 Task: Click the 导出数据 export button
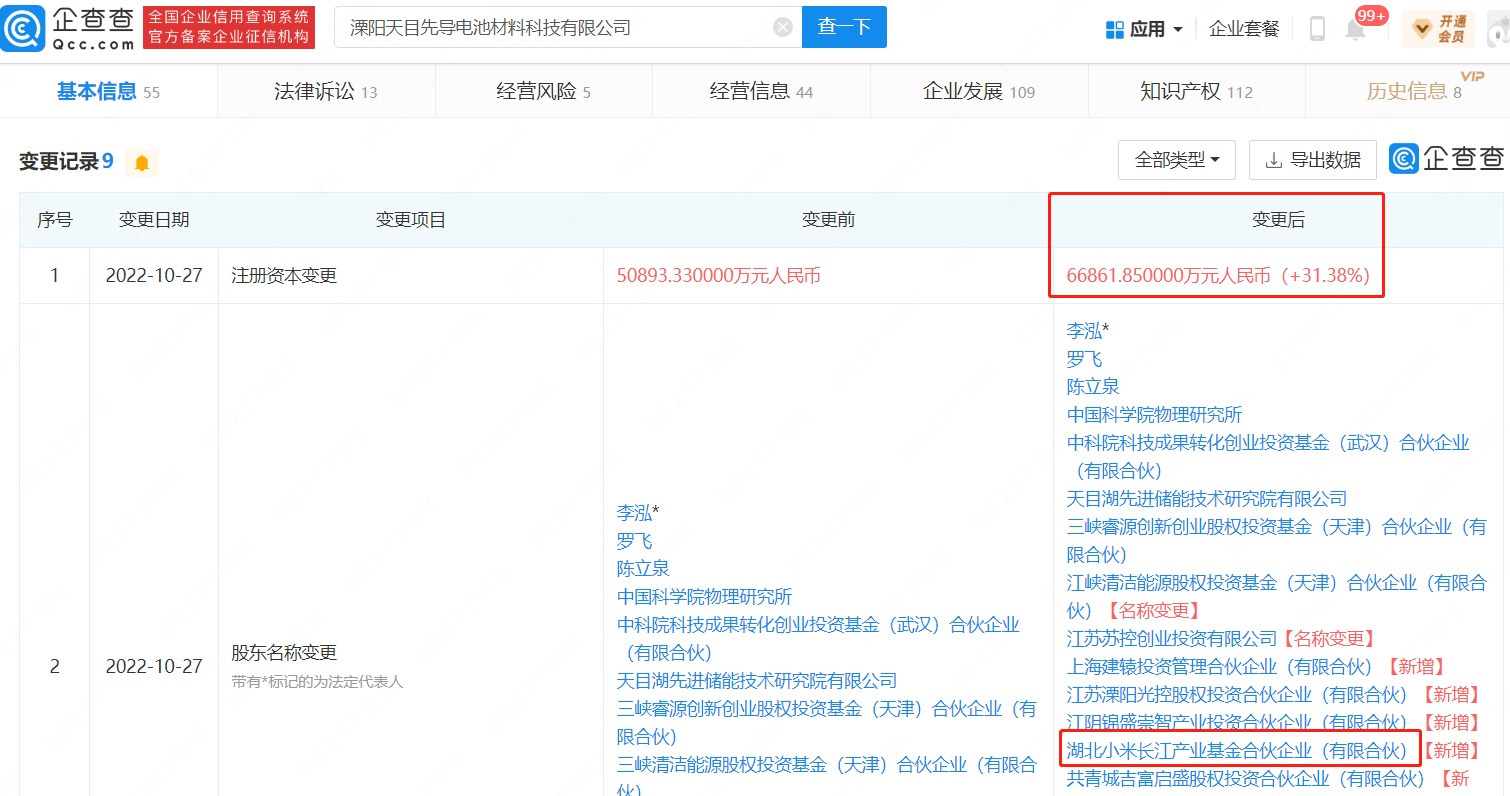(x=1313, y=160)
